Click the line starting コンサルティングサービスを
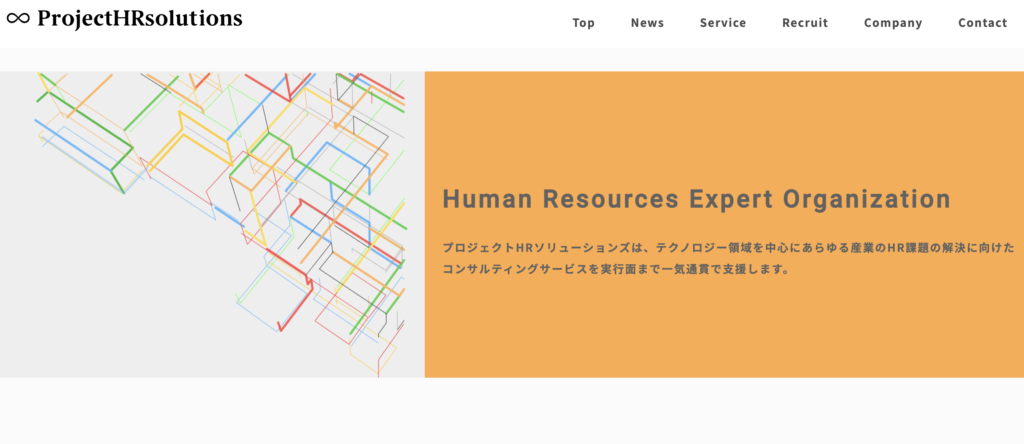Viewport: 1024px width, 444px height. [x=616, y=269]
